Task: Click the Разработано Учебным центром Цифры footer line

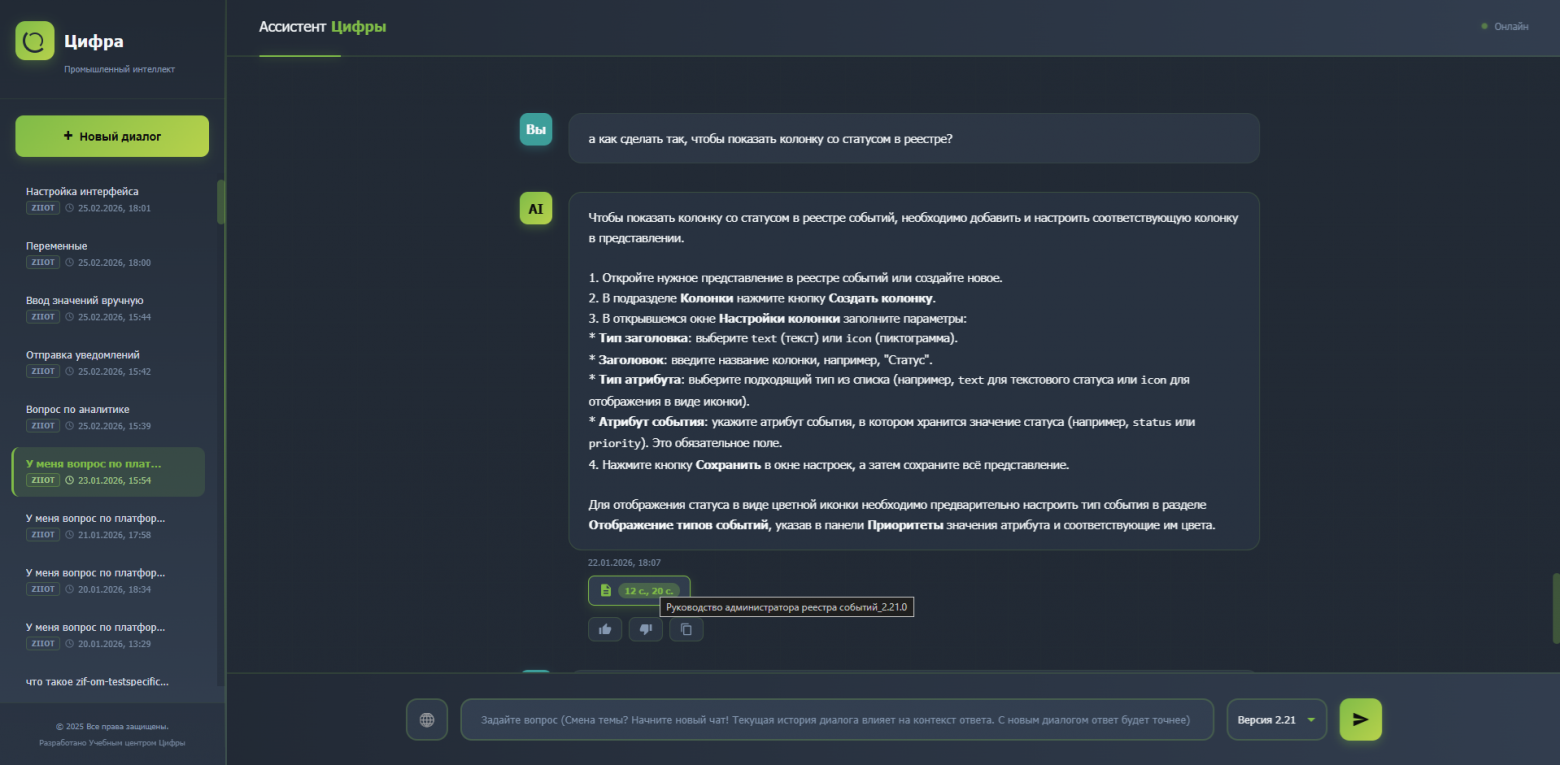Action: [112, 743]
